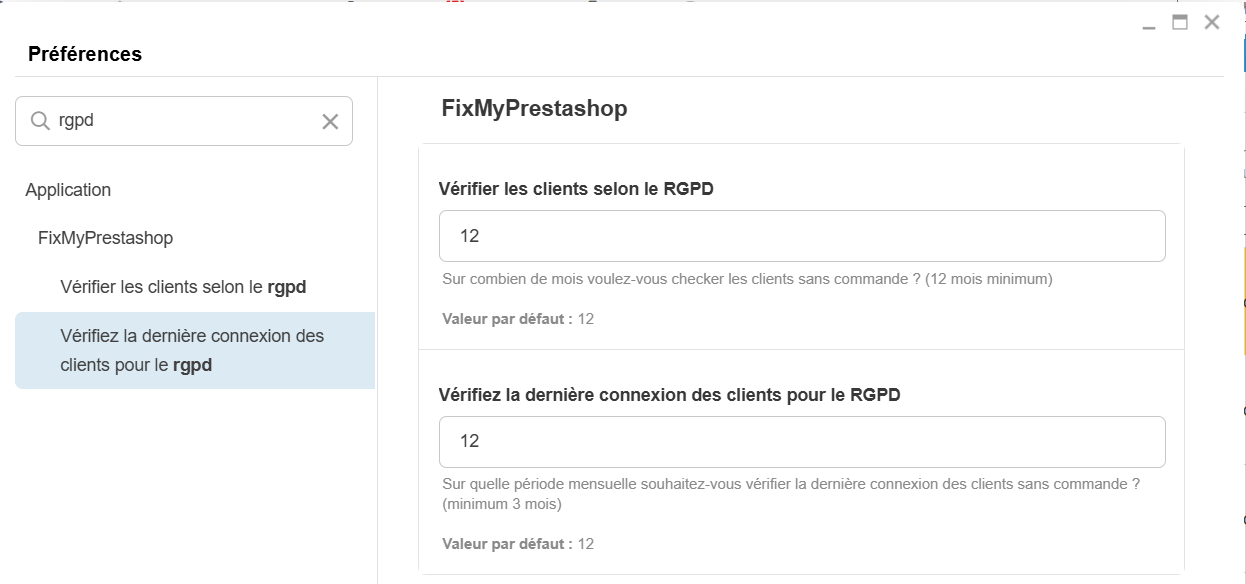This screenshot has width=1246, height=584.
Task: Click the input under Vérifiez la dernière connexion setting
Action: pyautogui.click(x=801, y=442)
